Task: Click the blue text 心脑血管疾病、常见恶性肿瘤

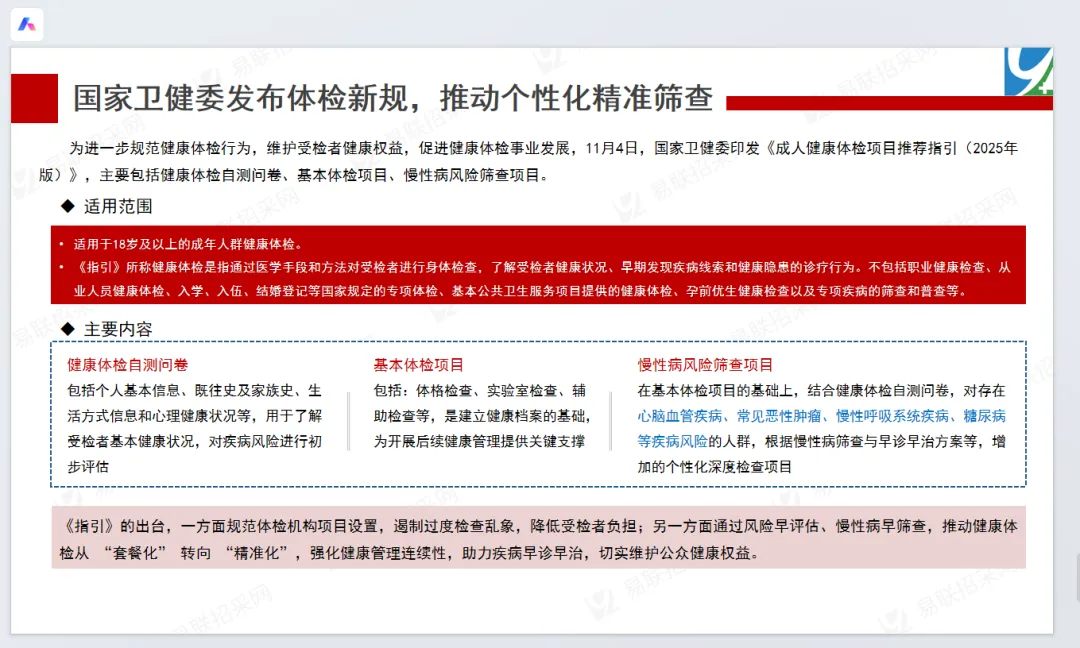Action: 729,416
